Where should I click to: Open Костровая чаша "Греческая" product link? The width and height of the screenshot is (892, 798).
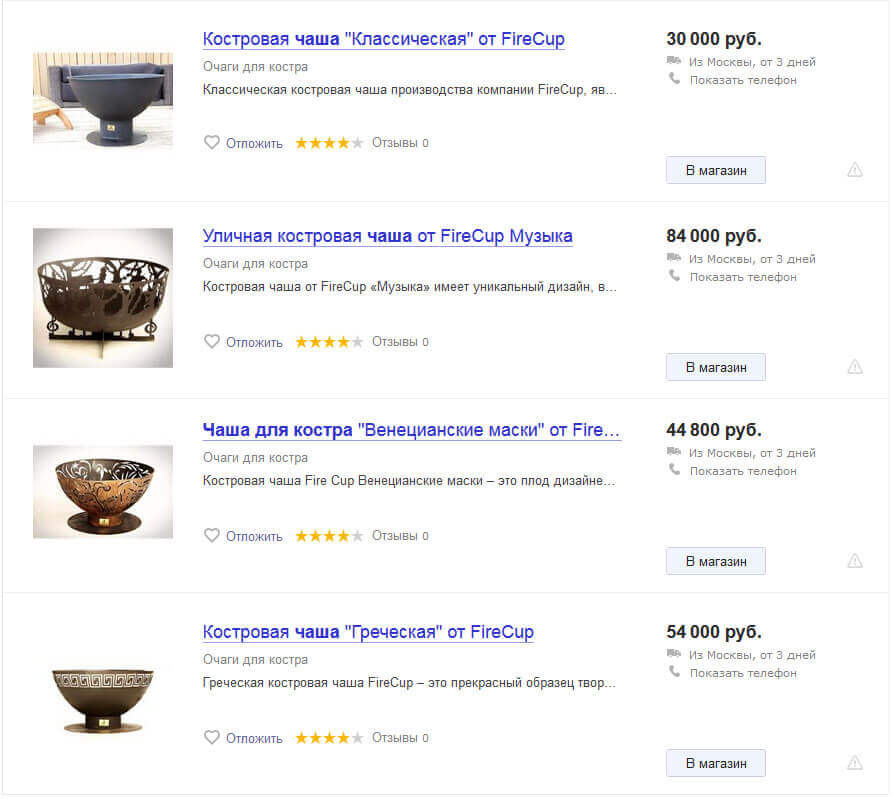click(x=368, y=633)
